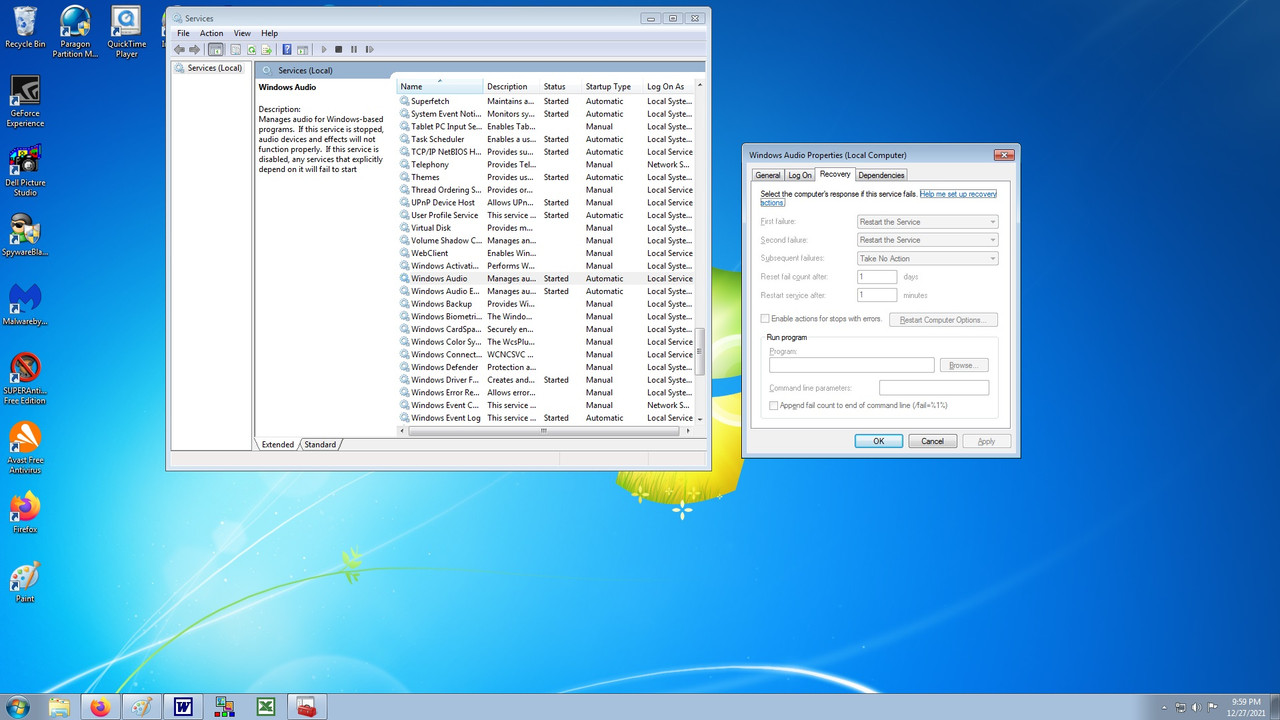Open GeForce Experience desktop icon

pyautogui.click(x=25, y=100)
